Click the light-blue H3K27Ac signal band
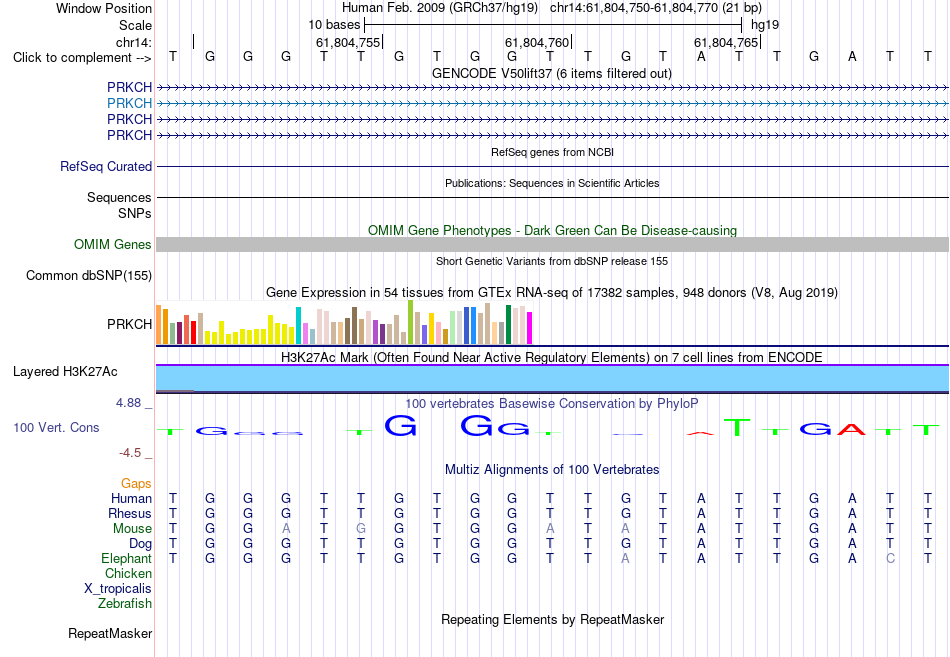The width and height of the screenshot is (950, 657). (x=553, y=379)
